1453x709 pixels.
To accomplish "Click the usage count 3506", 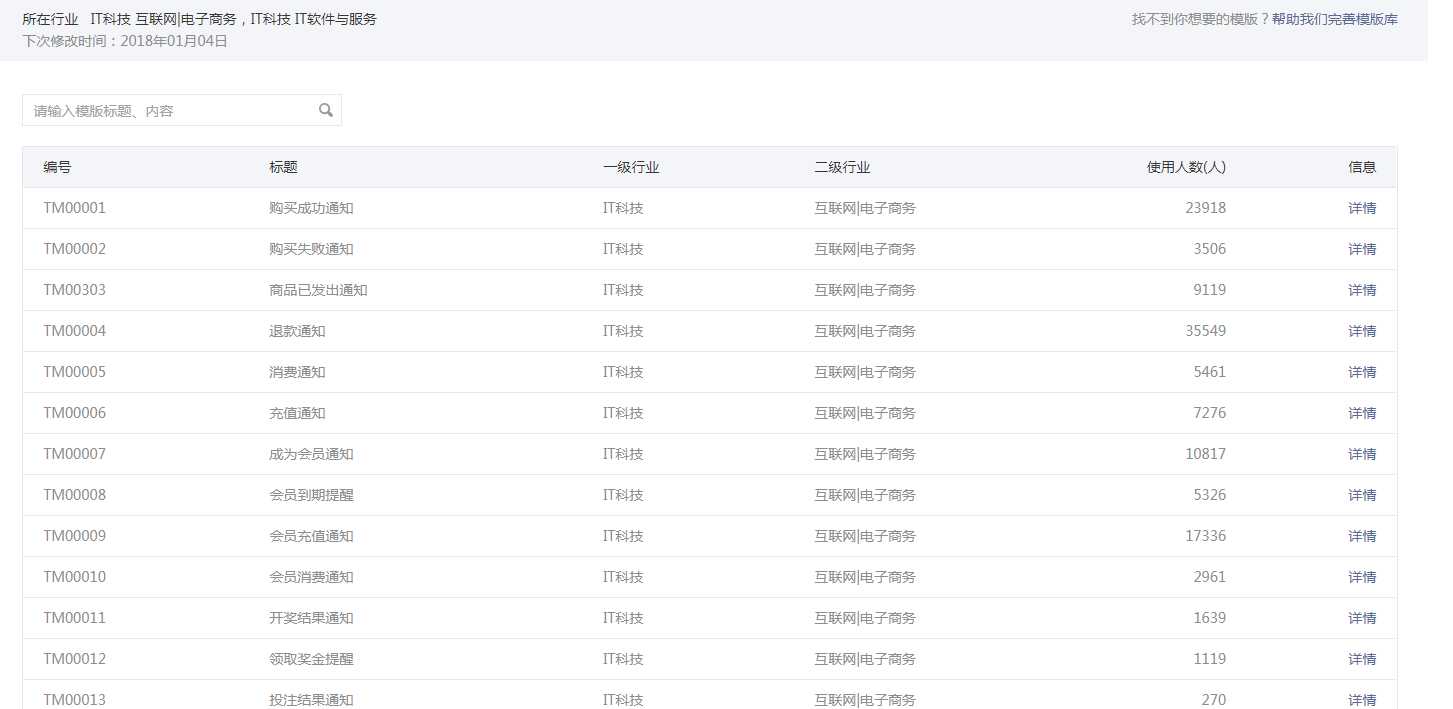I will click(x=1210, y=249).
